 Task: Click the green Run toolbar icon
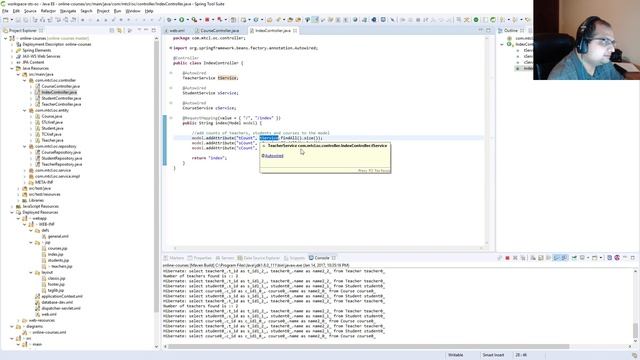pos(182,20)
